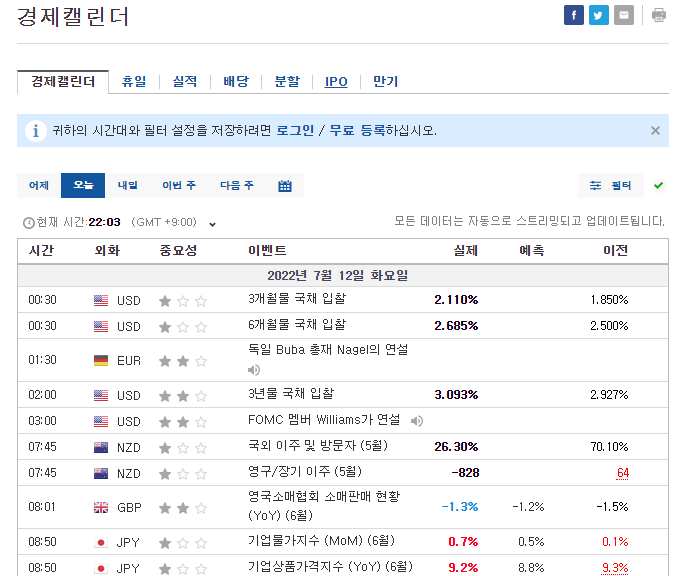Show 이번 주 events
This screenshot has height=576, width=679.
click(x=179, y=185)
